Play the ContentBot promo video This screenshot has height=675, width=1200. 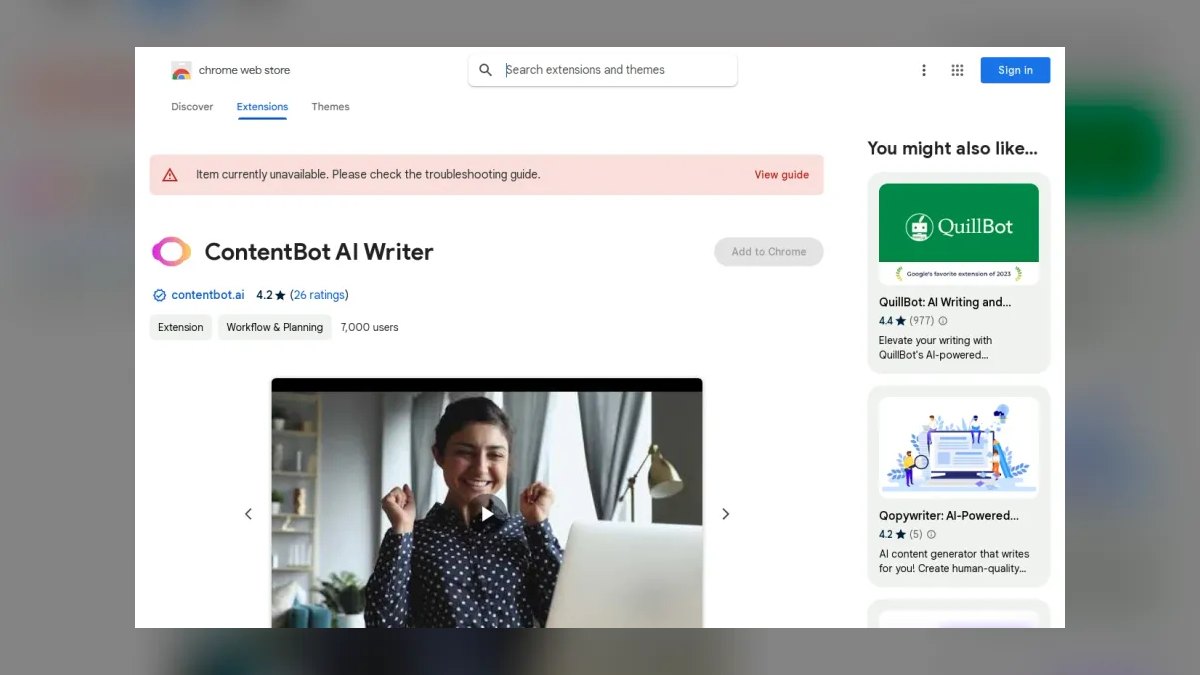(487, 514)
